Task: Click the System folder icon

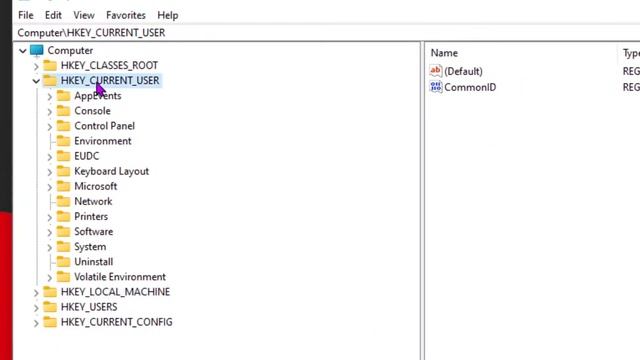Action: pyautogui.click(x=63, y=247)
